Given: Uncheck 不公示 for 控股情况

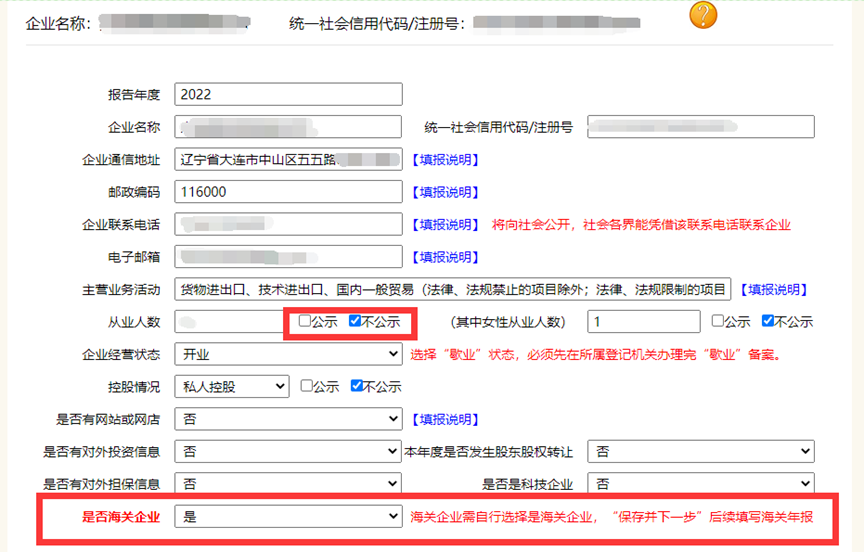Looking at the screenshot, I should point(357,386).
